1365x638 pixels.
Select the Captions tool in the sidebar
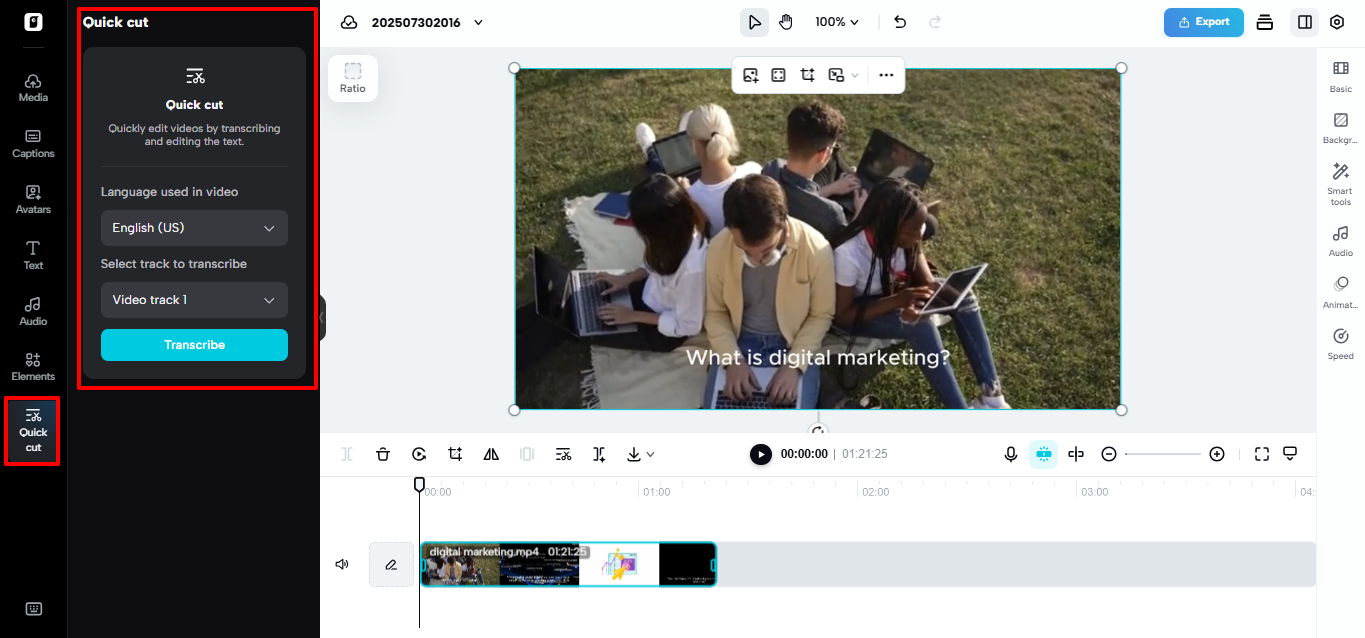33,144
